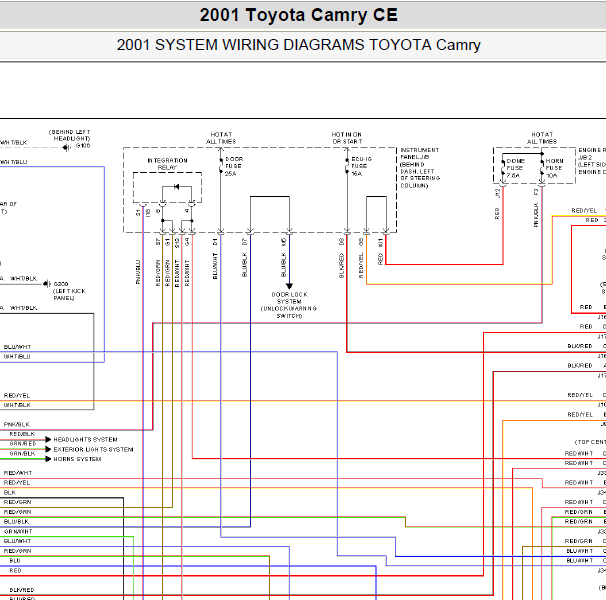Screen dimensions: 606x600
Task: Click vertical RED label below dome fuse
Action: pyautogui.click(x=497, y=213)
